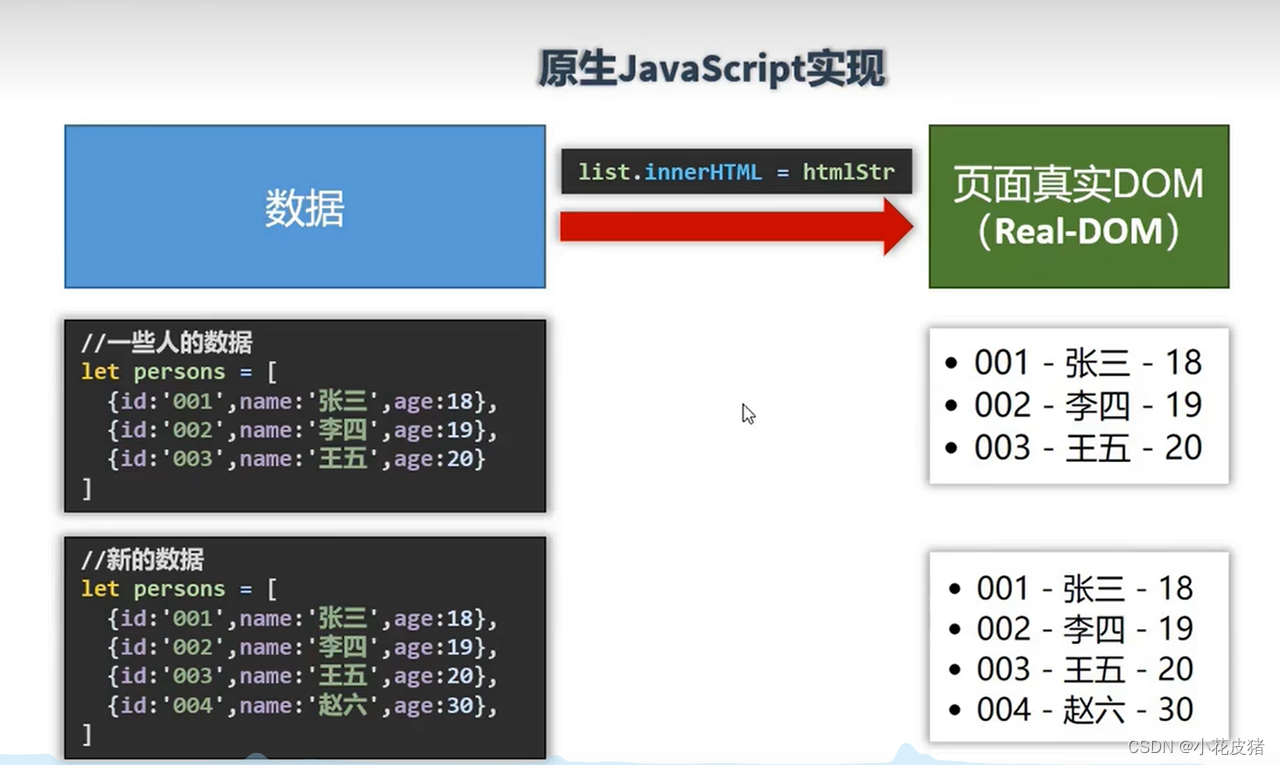Click lower list item 002 - 李四 - 19
The image size is (1280, 765).
(x=1070, y=629)
